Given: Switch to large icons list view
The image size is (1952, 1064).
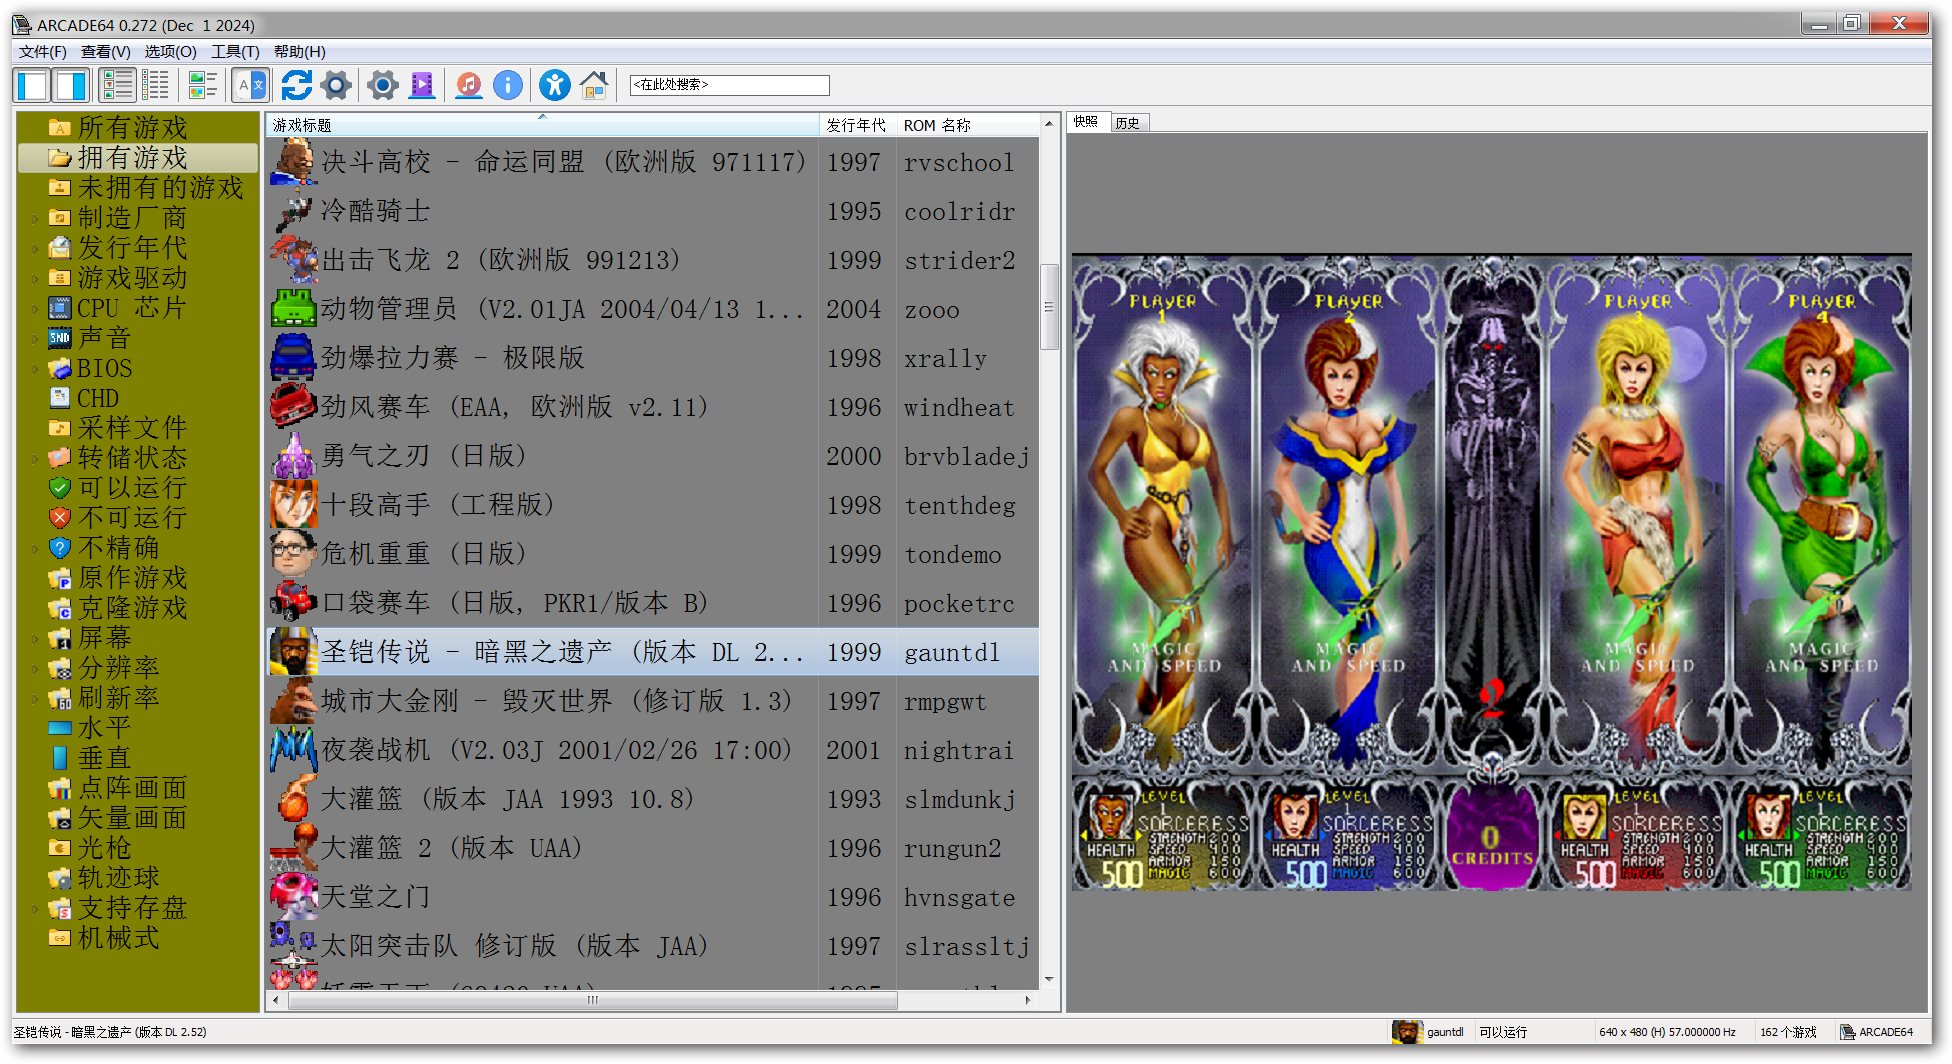Looking at the screenshot, I should click(x=117, y=85).
